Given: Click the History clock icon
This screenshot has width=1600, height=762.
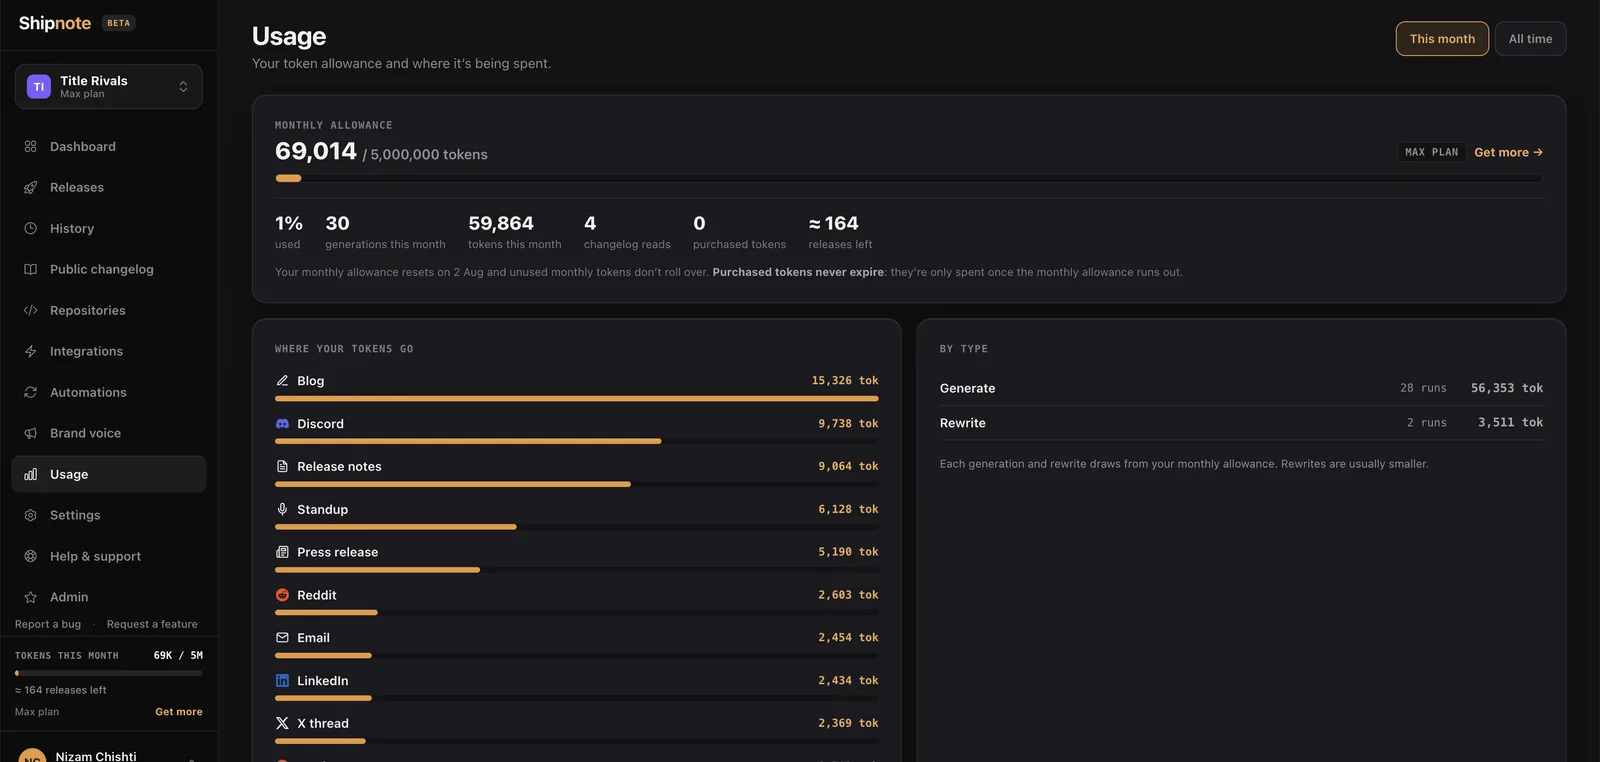Looking at the screenshot, I should 30,228.
